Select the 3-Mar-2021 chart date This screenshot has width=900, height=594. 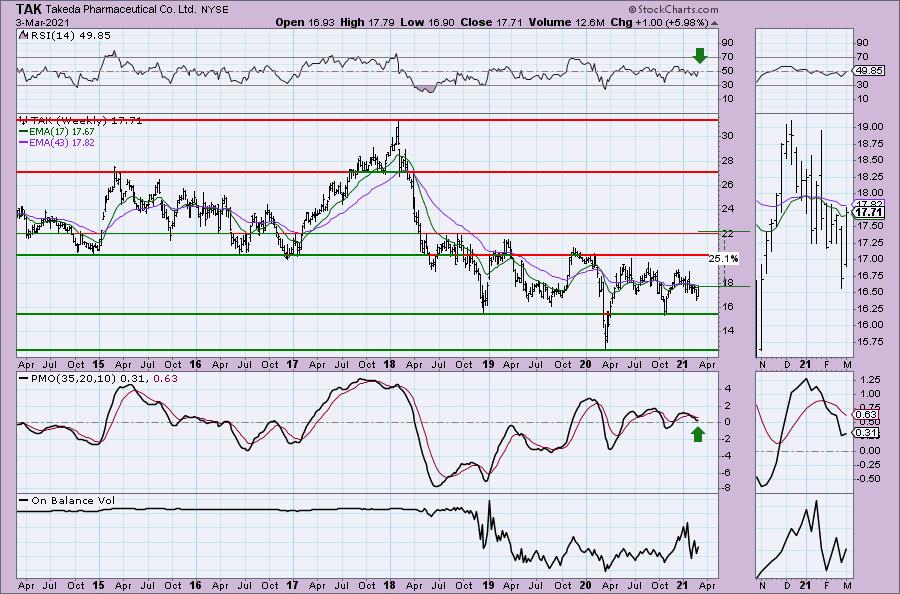point(43,22)
